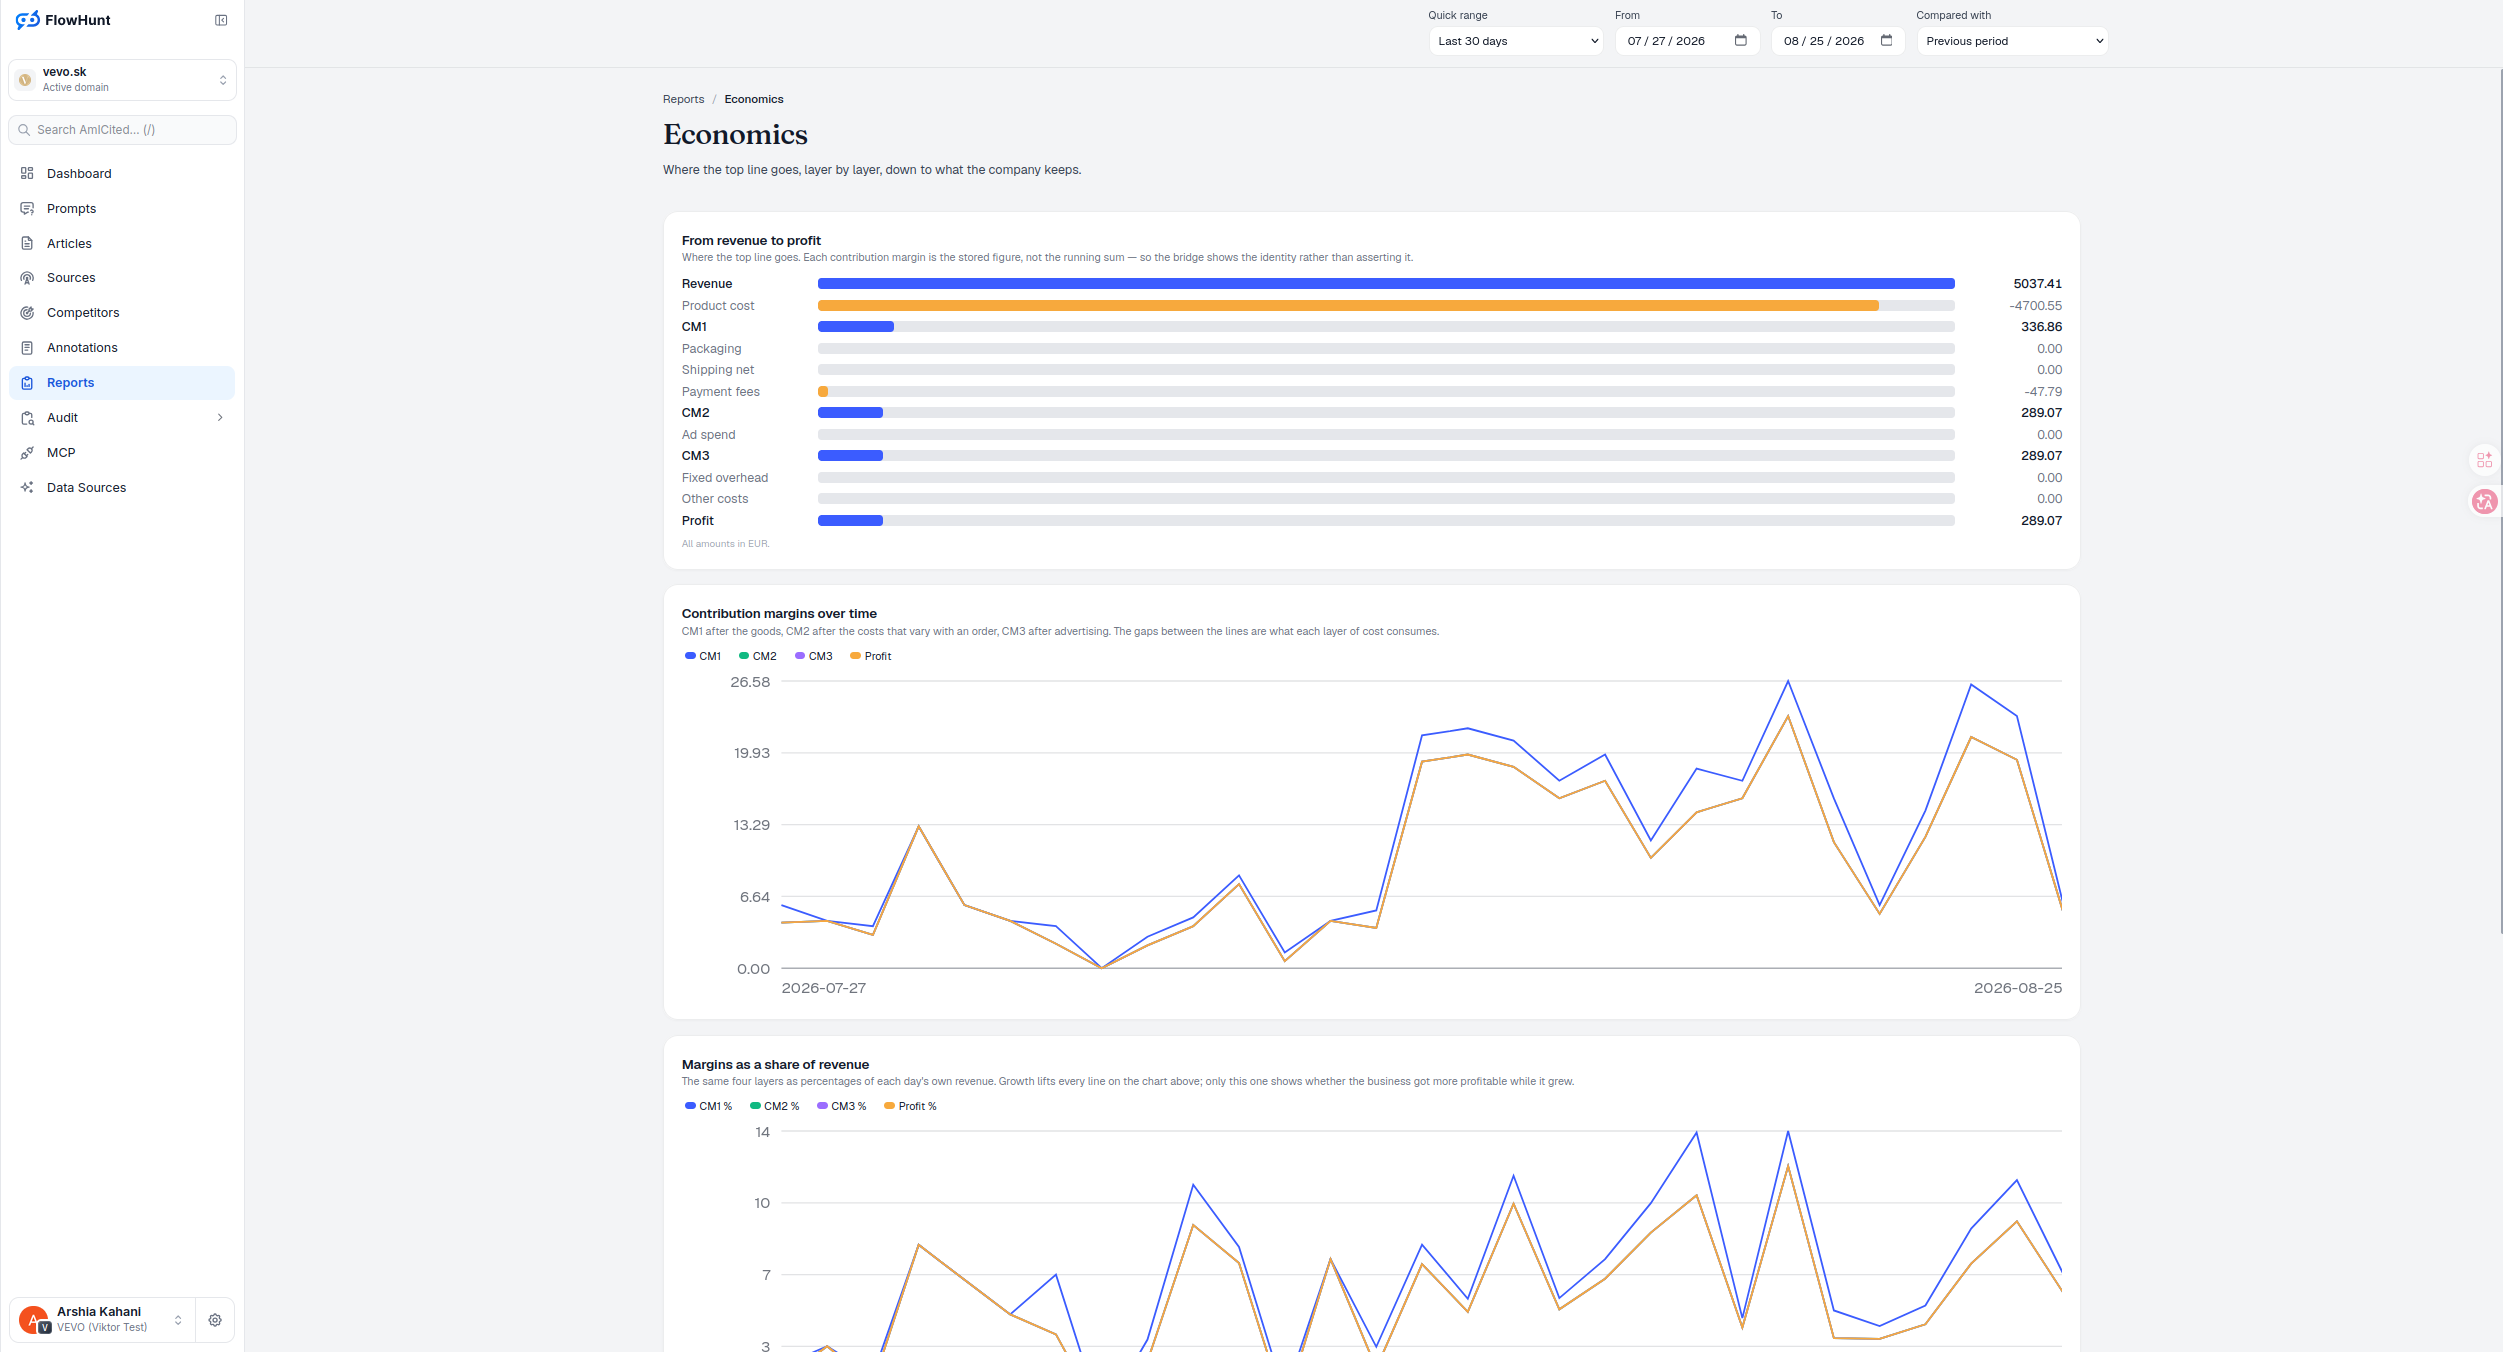Click the floating apps widget icon
The height and width of the screenshot is (1352, 2503).
point(2485,460)
